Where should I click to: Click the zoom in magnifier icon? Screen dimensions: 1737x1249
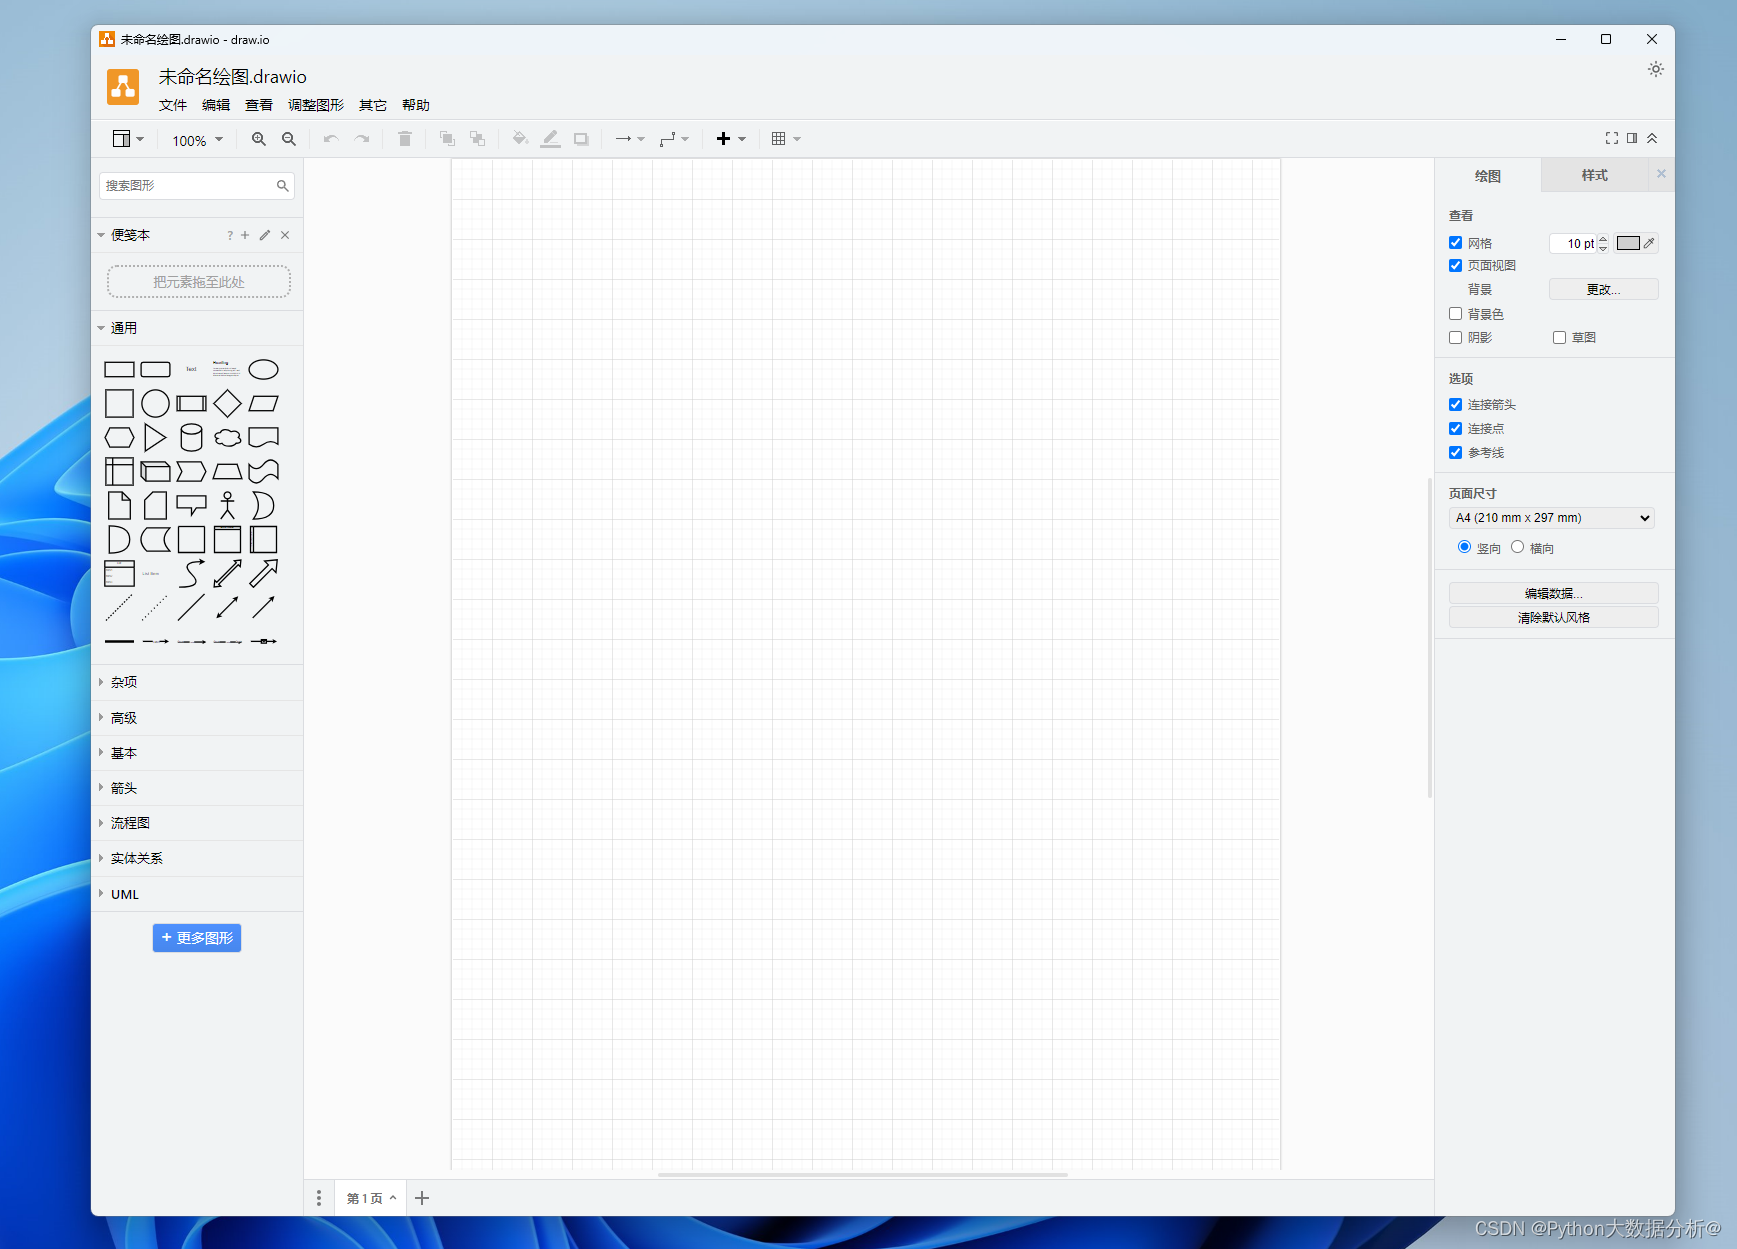pyautogui.click(x=259, y=139)
